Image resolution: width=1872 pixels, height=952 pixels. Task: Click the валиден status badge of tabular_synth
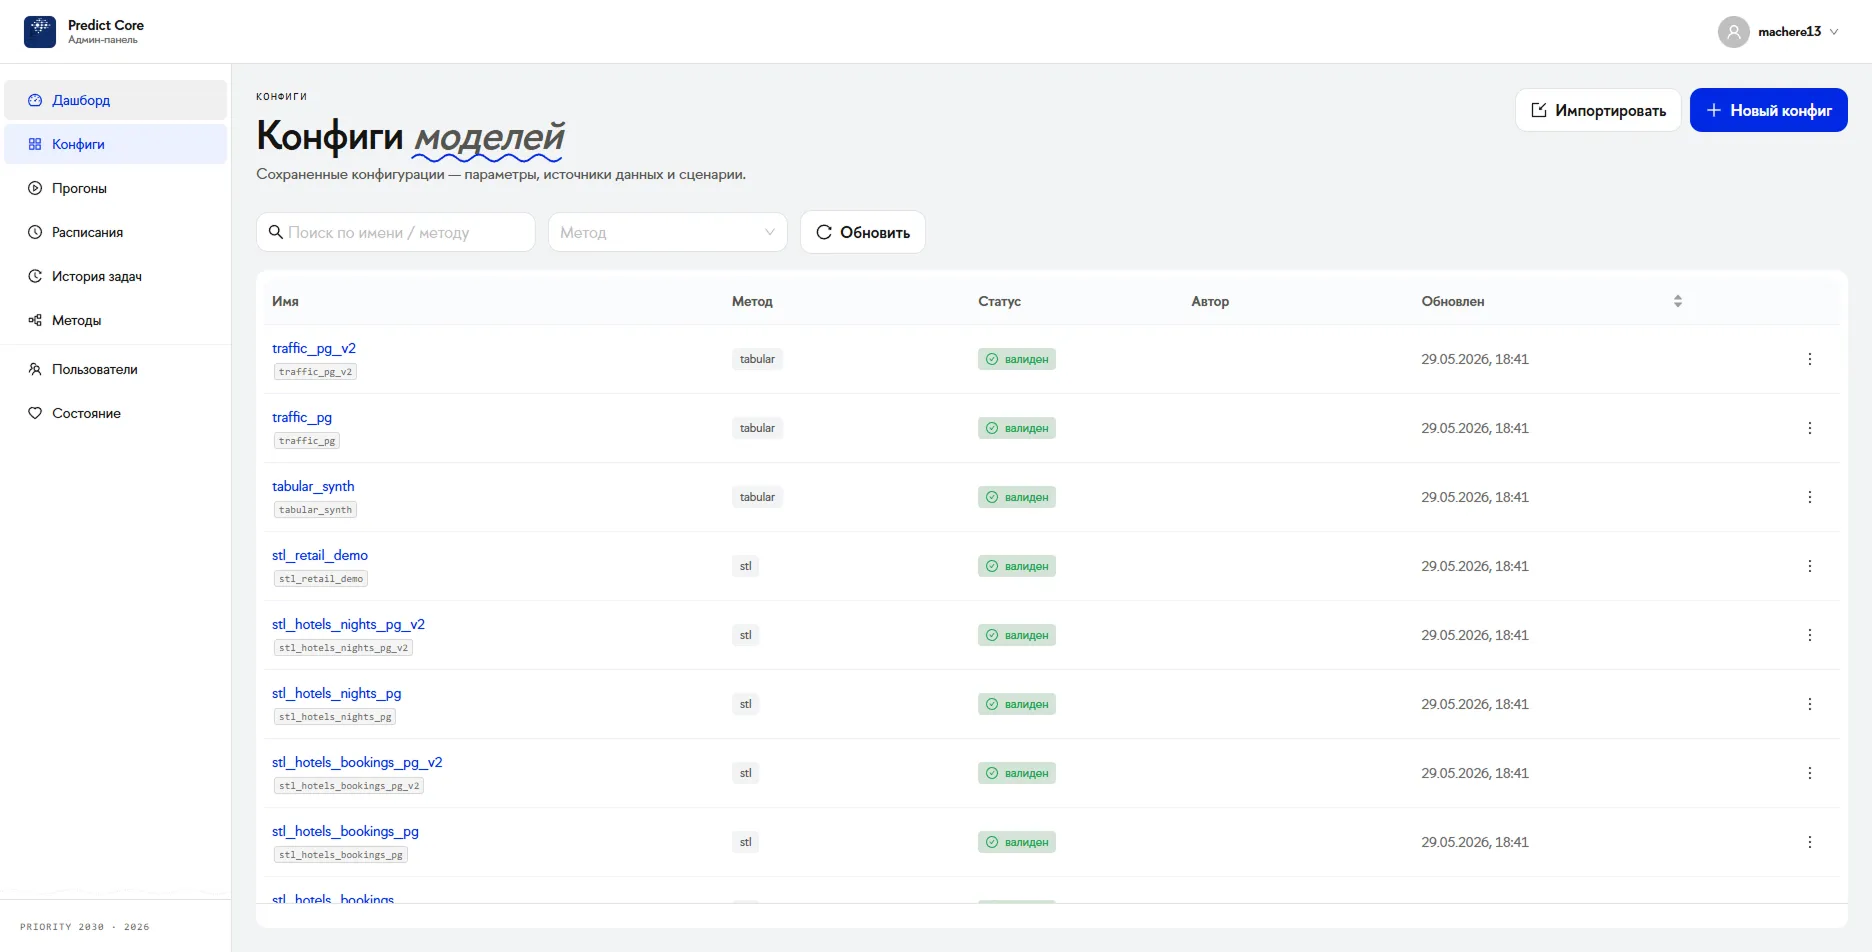(1017, 497)
